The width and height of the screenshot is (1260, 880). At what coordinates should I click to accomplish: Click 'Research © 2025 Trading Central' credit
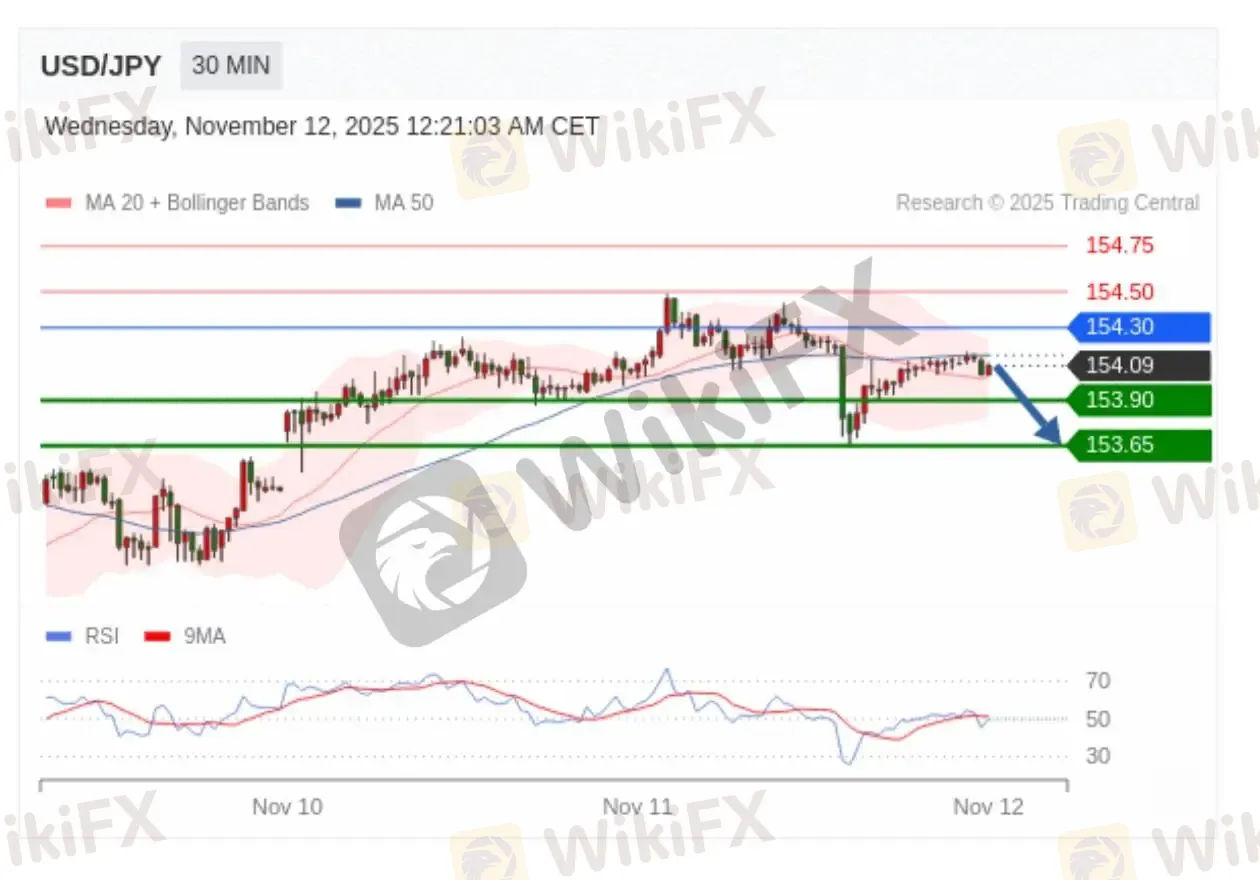1047,203
